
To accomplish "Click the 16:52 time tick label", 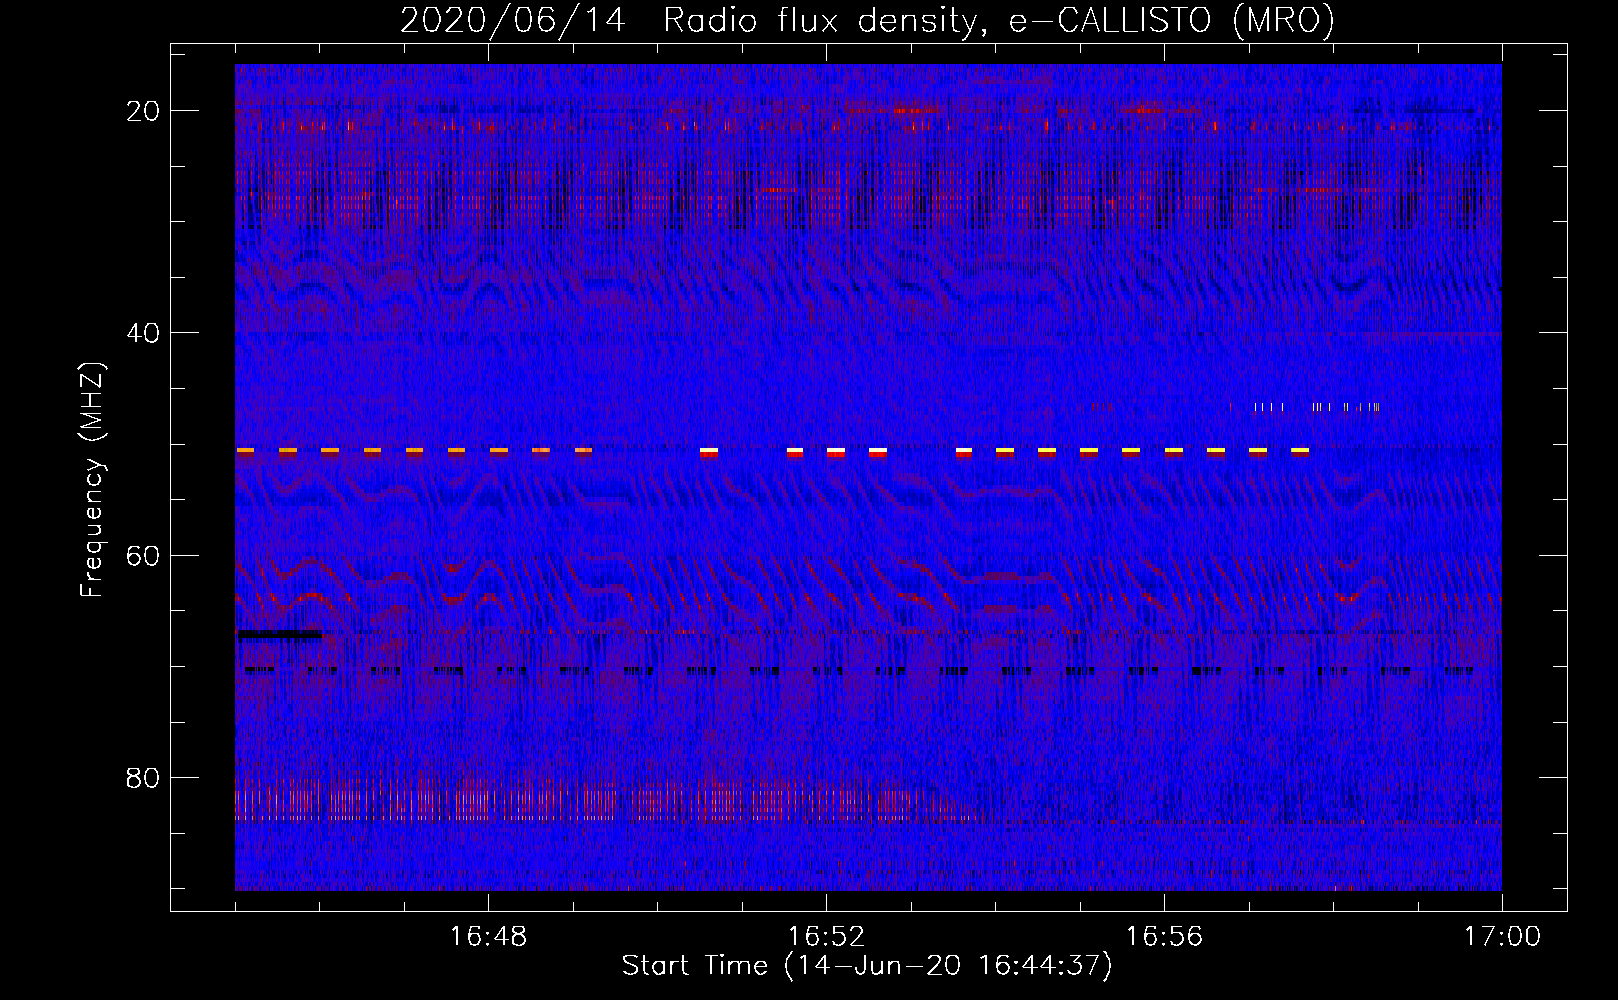I will tap(826, 937).
